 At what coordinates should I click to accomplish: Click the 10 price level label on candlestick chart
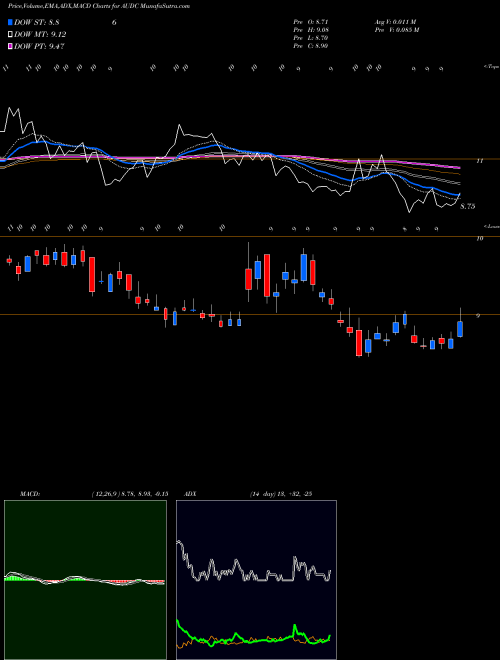[479, 239]
